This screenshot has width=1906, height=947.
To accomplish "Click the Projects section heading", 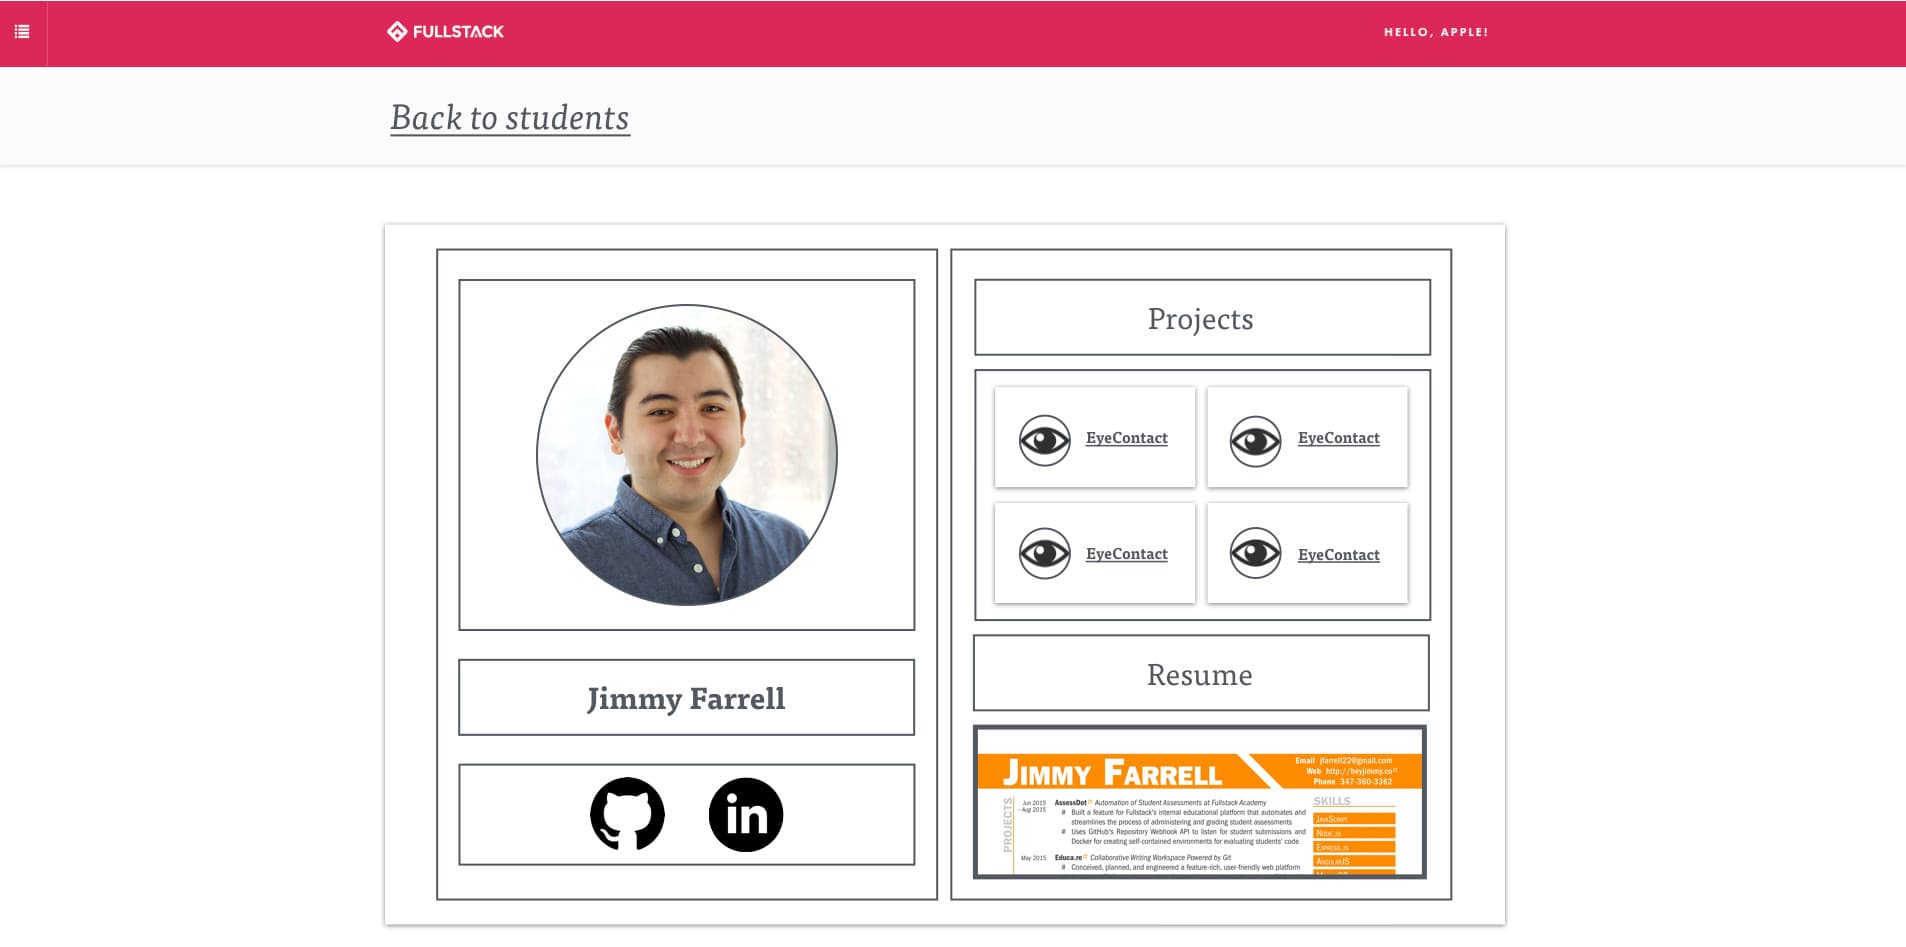I will click(x=1201, y=318).
